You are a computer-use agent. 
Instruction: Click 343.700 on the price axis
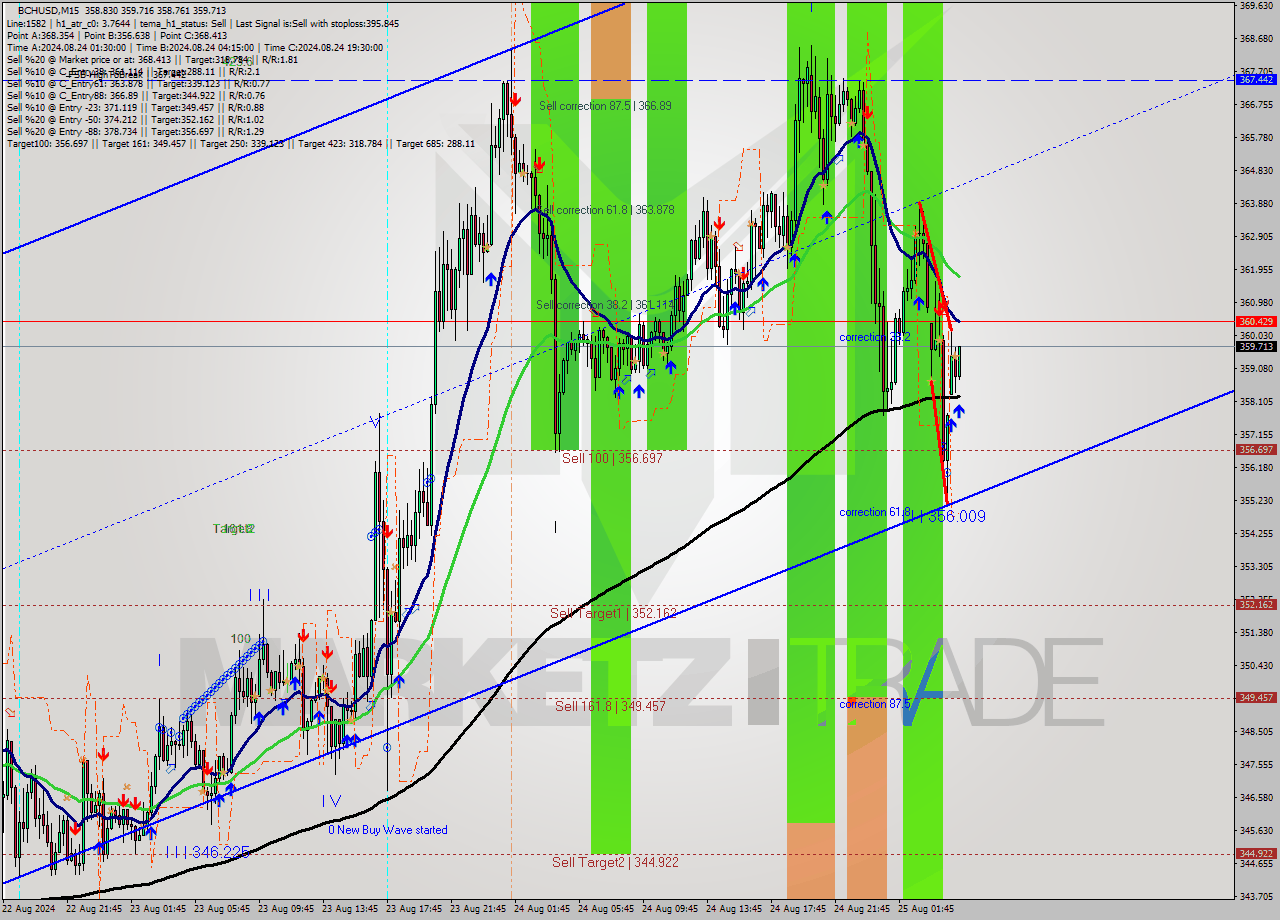click(1256, 897)
